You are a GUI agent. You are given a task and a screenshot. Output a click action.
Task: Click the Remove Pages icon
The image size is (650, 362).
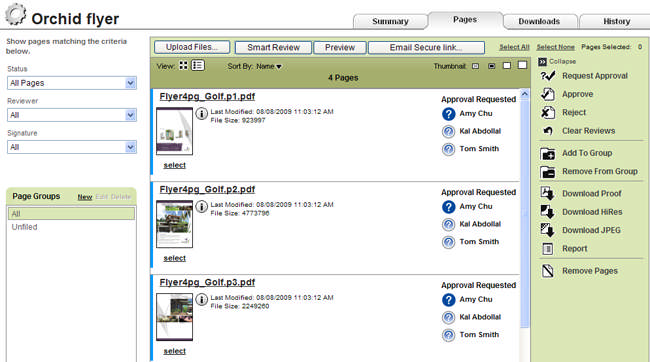tap(548, 271)
